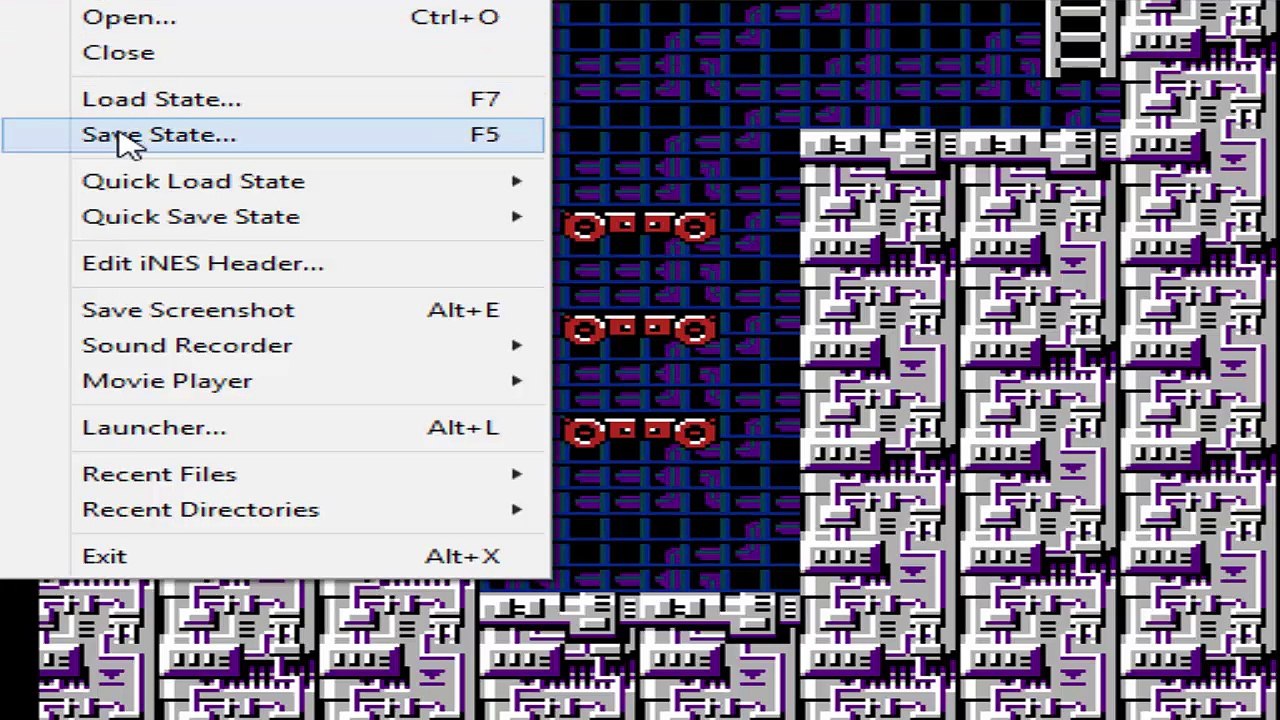This screenshot has height=720, width=1280.
Task: Select the Close menu entry
Action: (273, 53)
